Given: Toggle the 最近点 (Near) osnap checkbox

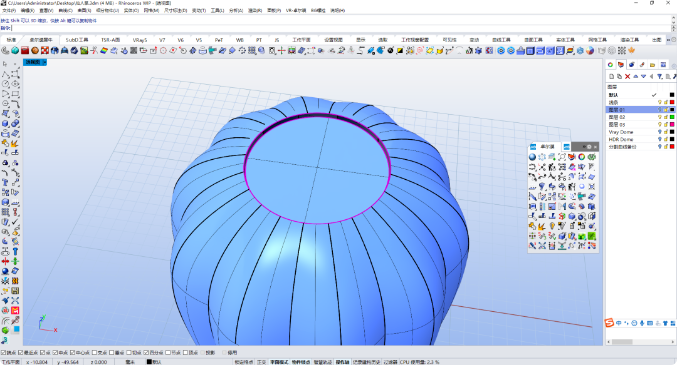Looking at the screenshot, I should pos(20,353).
